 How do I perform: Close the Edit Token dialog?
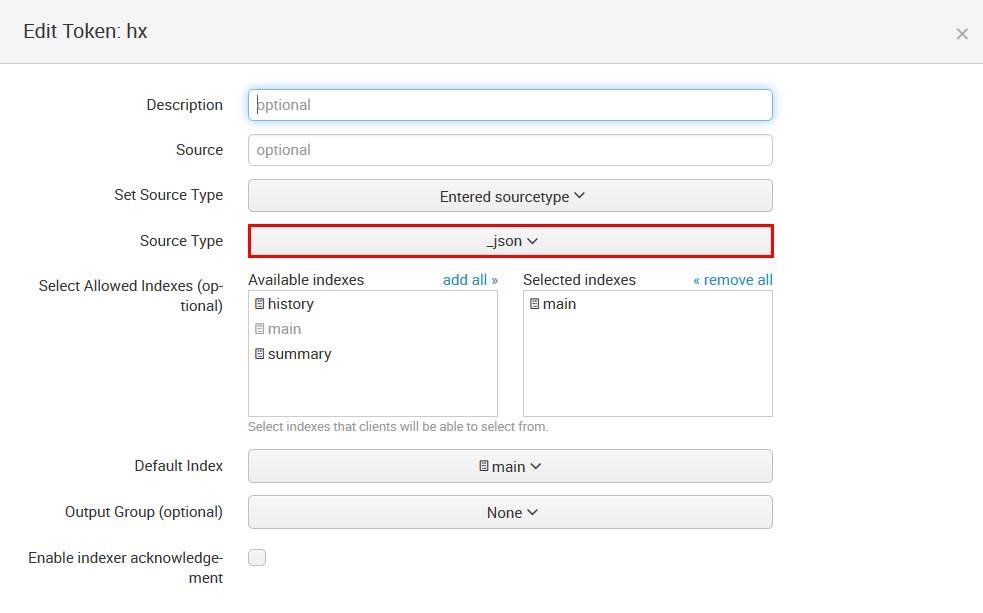(962, 33)
